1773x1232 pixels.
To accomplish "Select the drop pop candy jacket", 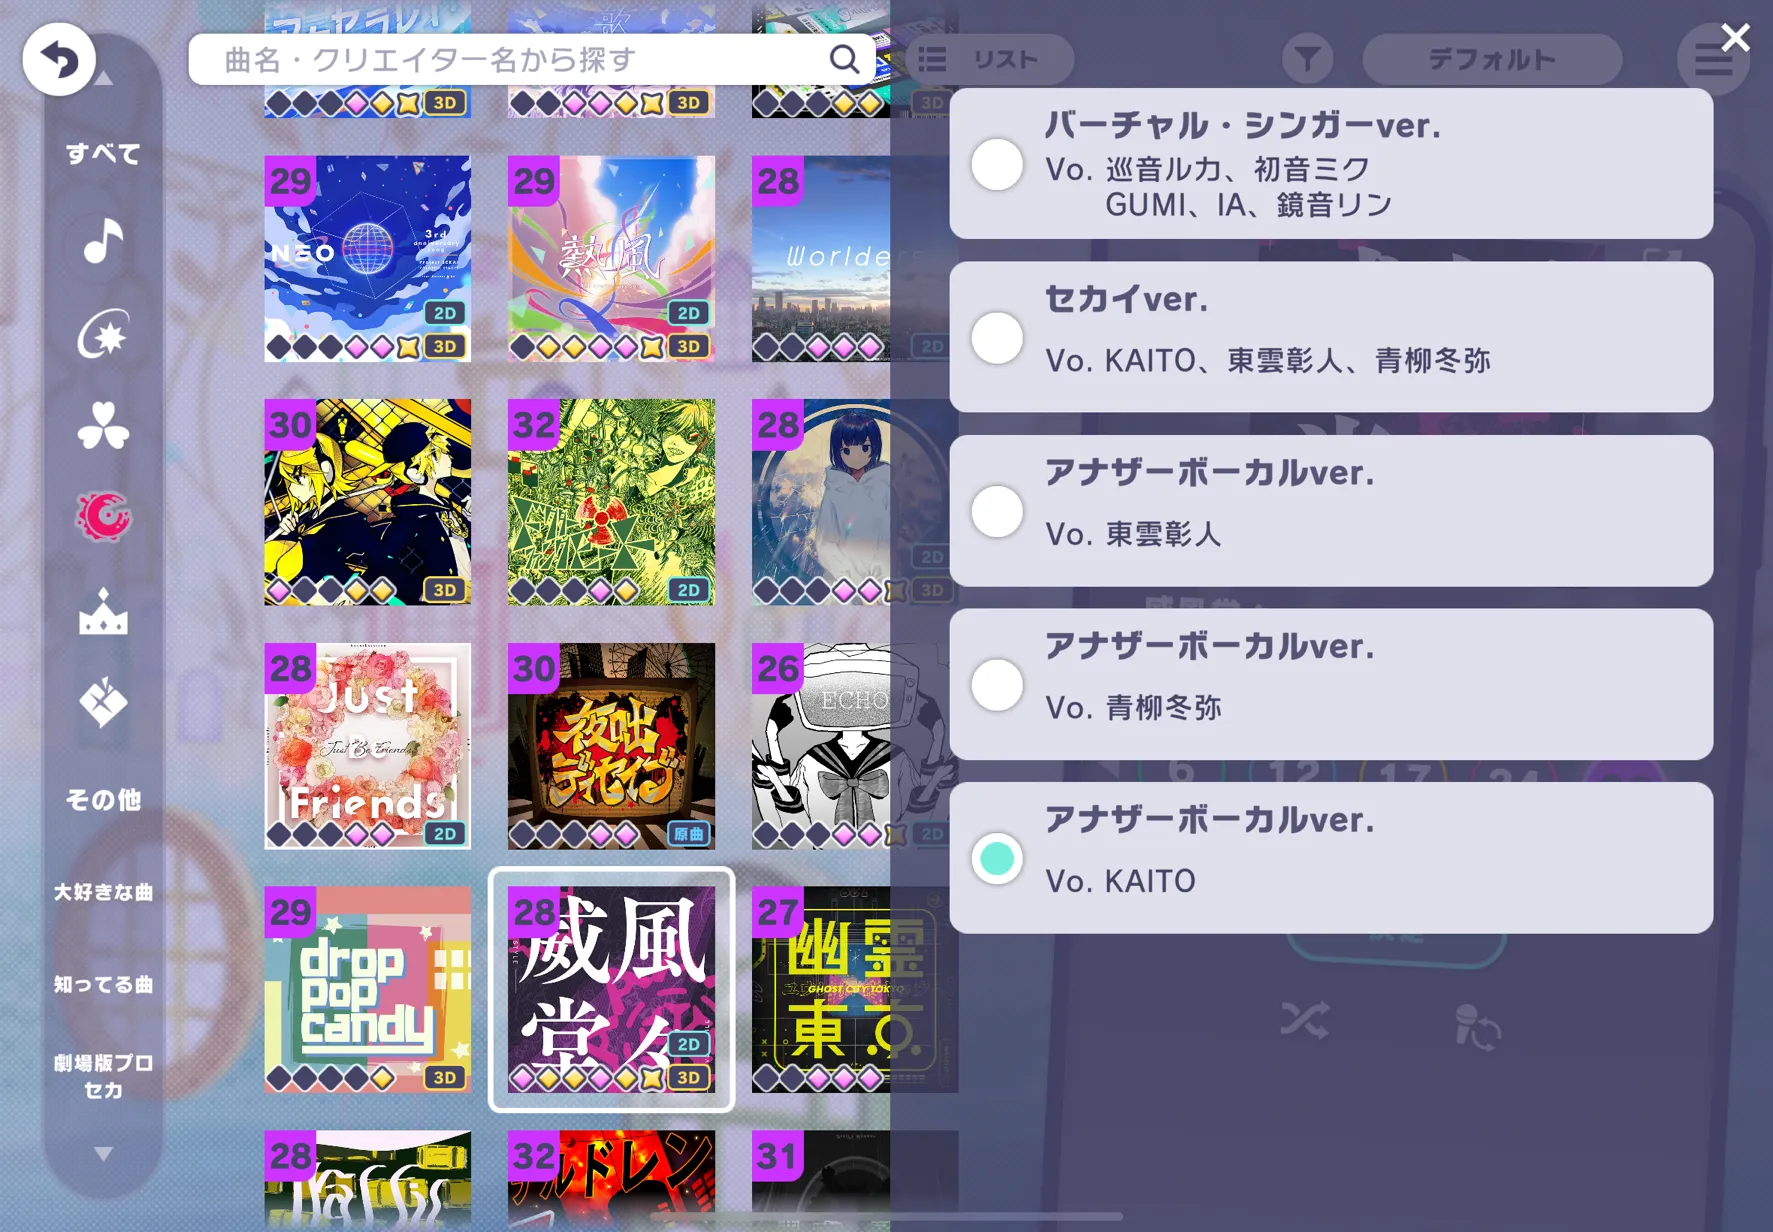I will [367, 990].
